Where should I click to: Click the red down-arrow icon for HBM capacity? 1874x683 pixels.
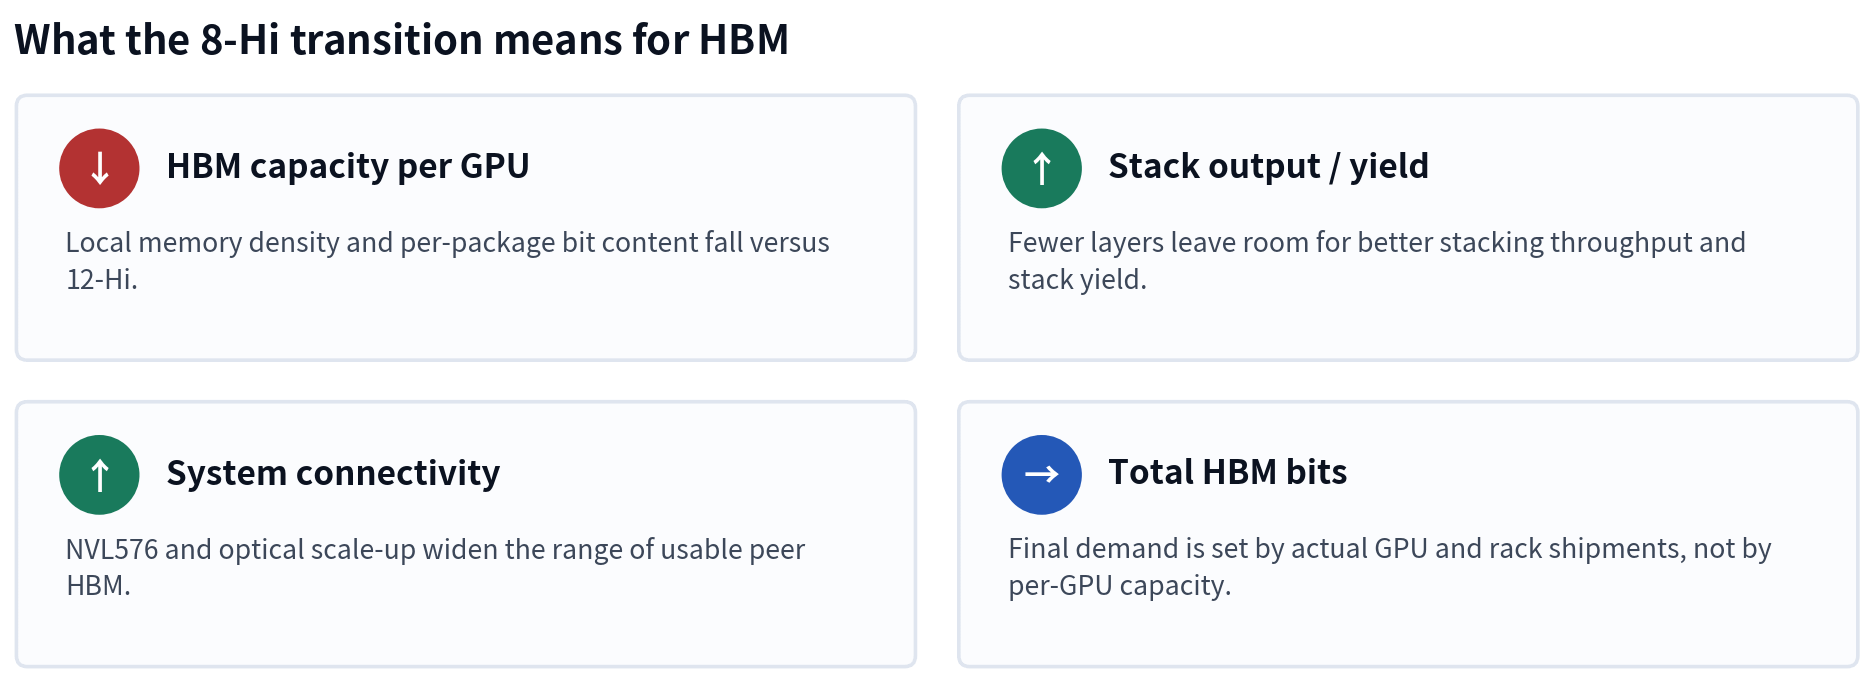click(99, 168)
